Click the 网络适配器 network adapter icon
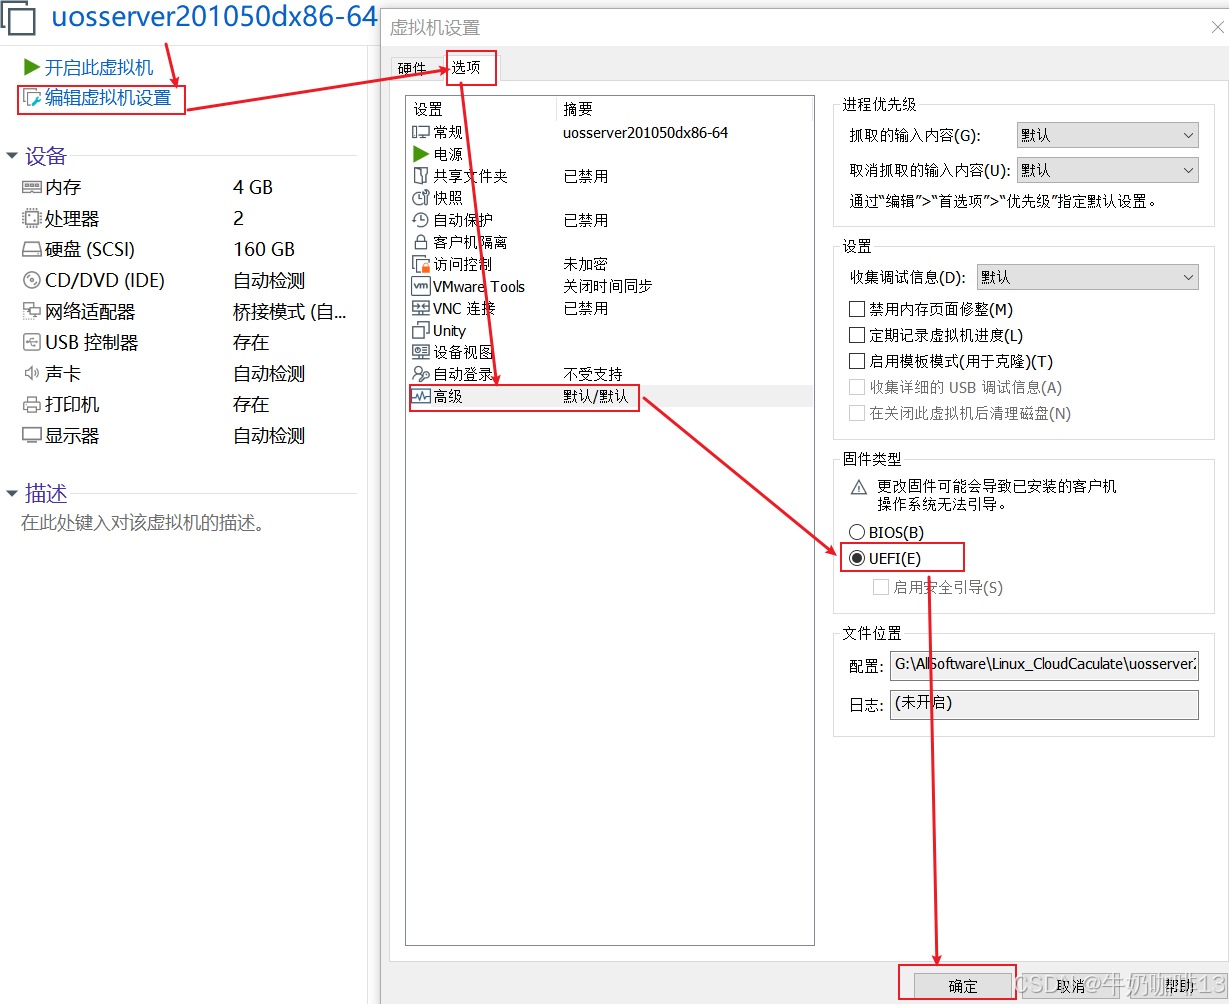 [x=31, y=312]
